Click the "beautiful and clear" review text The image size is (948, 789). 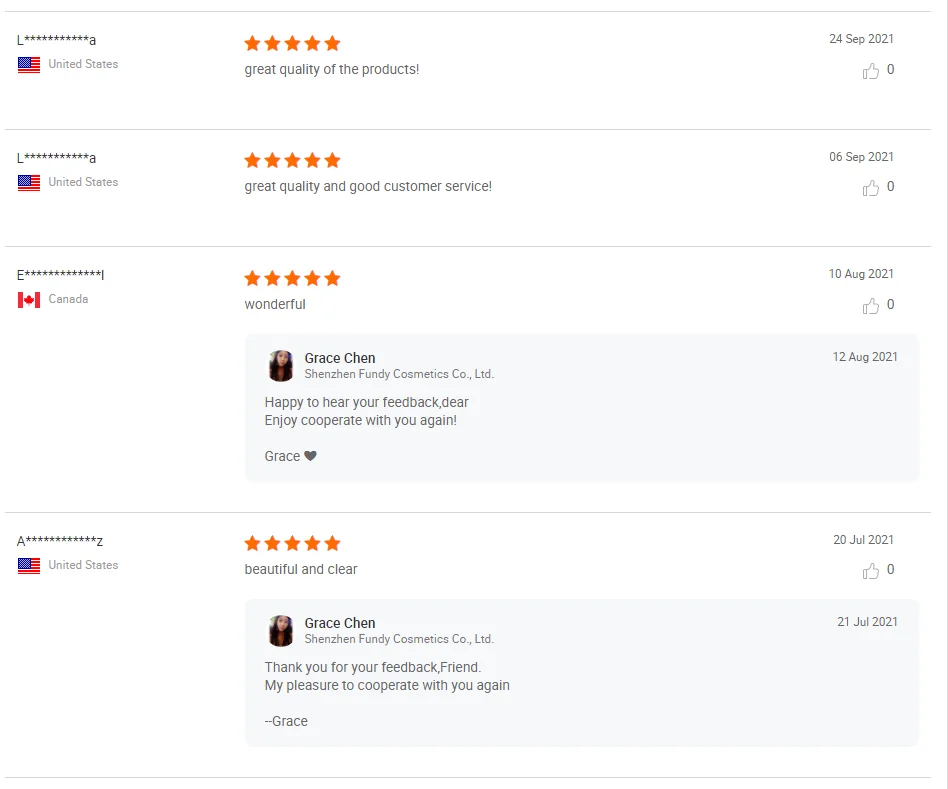click(301, 569)
